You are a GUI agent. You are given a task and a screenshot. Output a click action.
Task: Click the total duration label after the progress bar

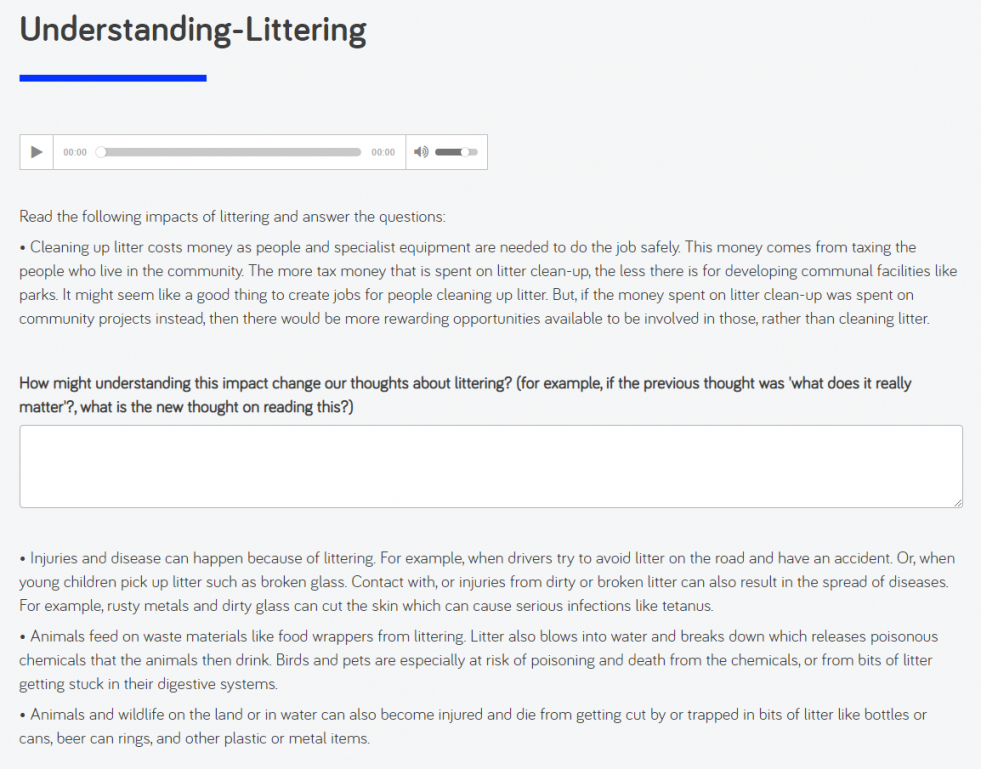point(383,152)
